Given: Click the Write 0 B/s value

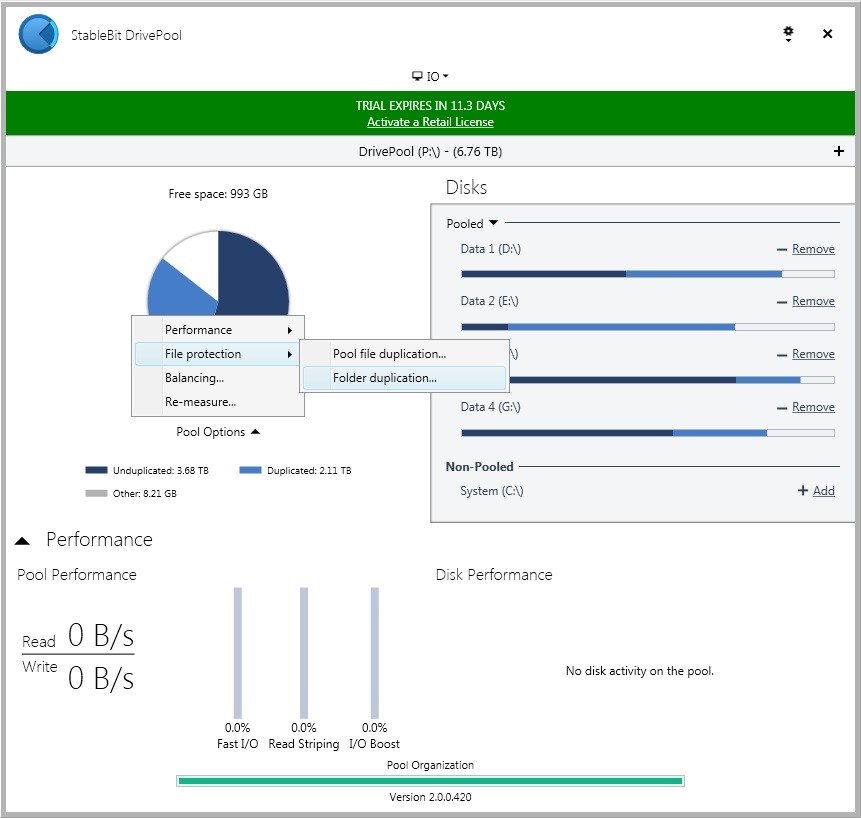Looking at the screenshot, I should click(101, 678).
